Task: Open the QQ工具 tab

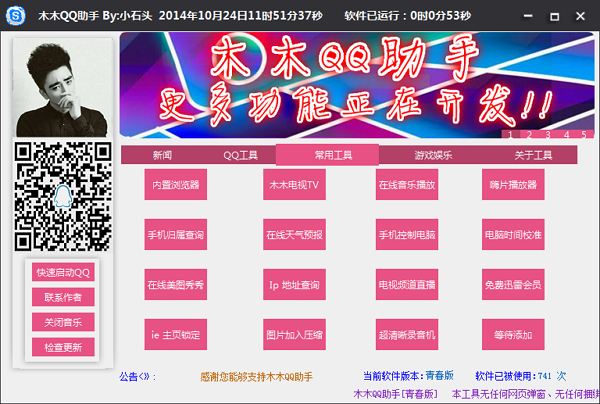Action: 240,155
